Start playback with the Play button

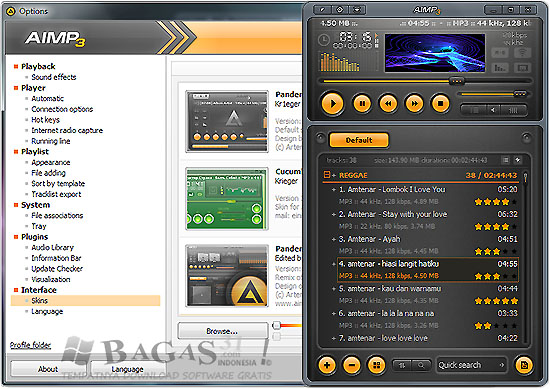(332, 103)
